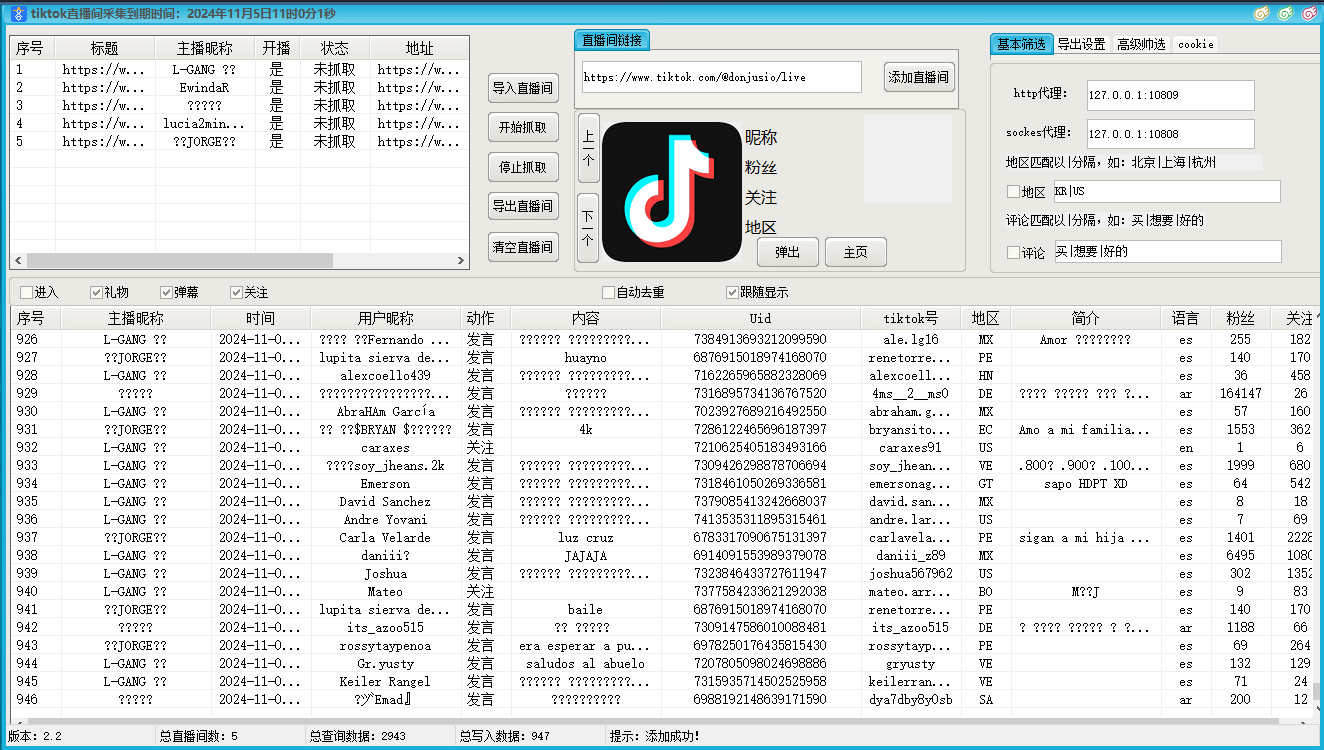The height and width of the screenshot is (750, 1324).
Task: Open the 导出设置 tab
Action: pyautogui.click(x=1081, y=44)
